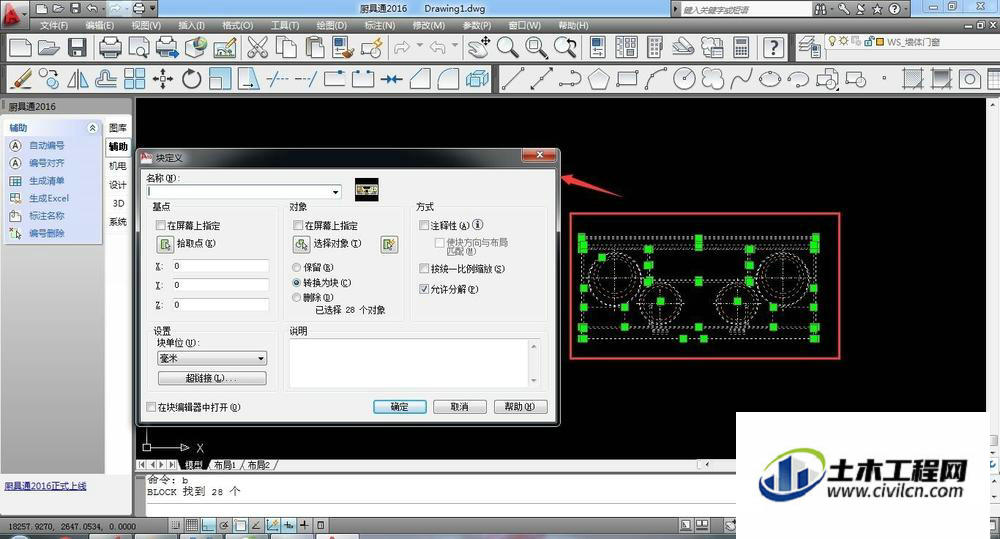1000x539 pixels.
Task: Check 按统一比例缩放 option
Action: tap(424, 269)
